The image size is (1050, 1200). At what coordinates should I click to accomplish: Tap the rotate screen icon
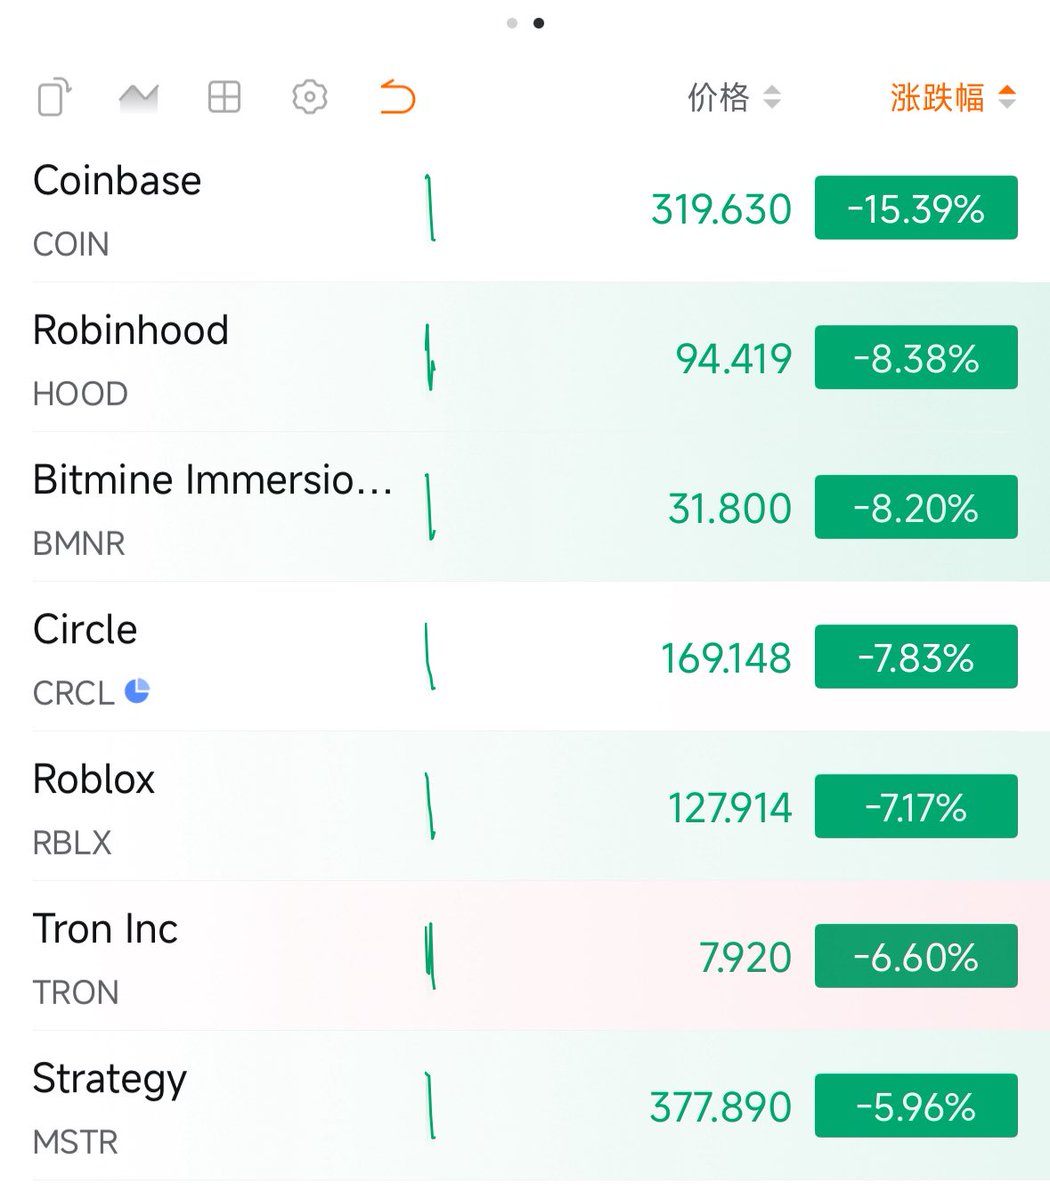(x=55, y=98)
